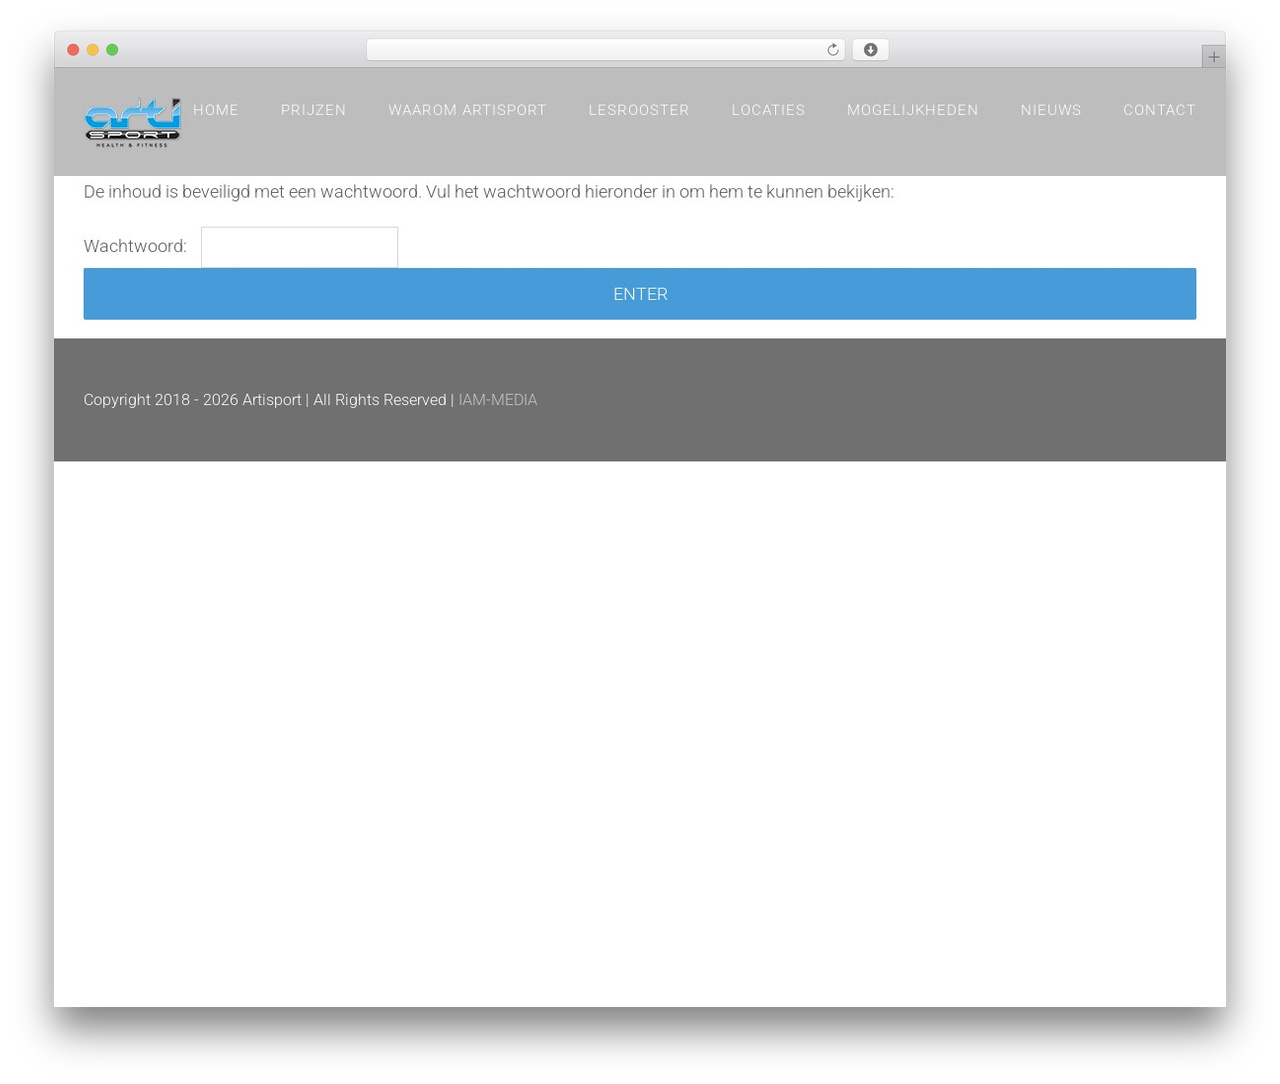Viewport: 1280px width, 1084px height.
Task: Click the Artisport logo
Action: (x=132, y=122)
